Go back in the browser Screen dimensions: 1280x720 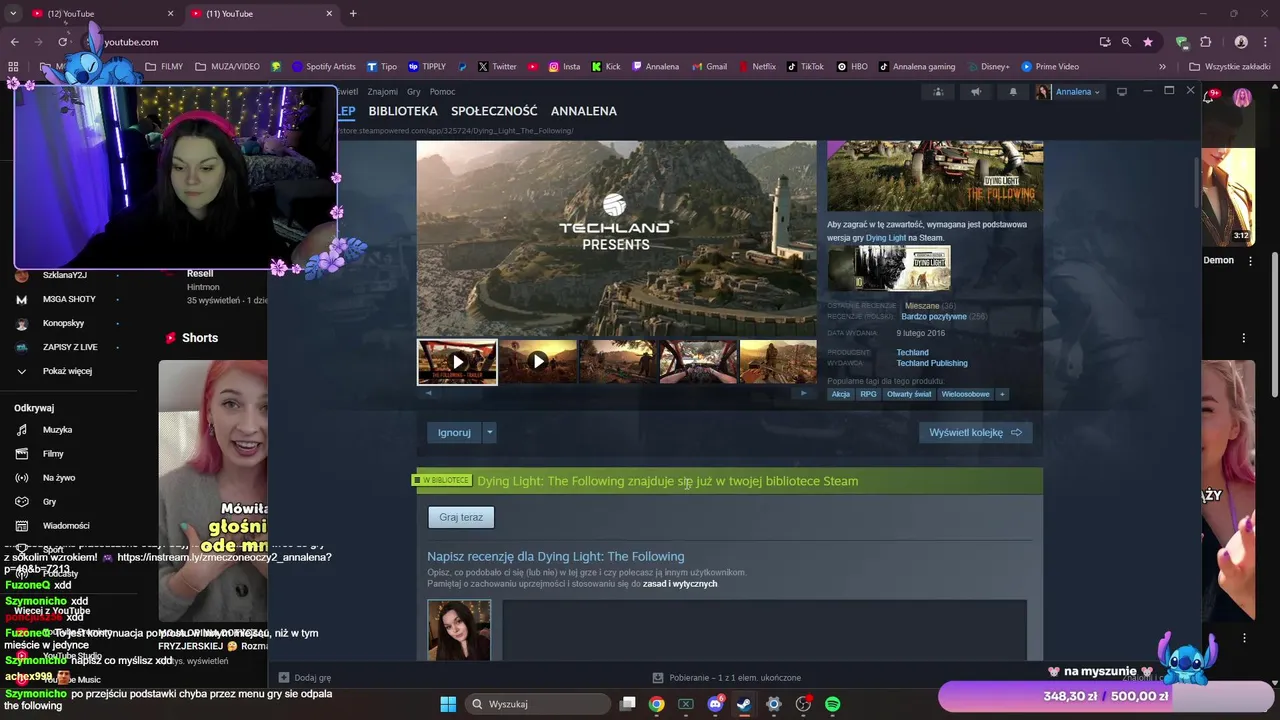[14, 42]
